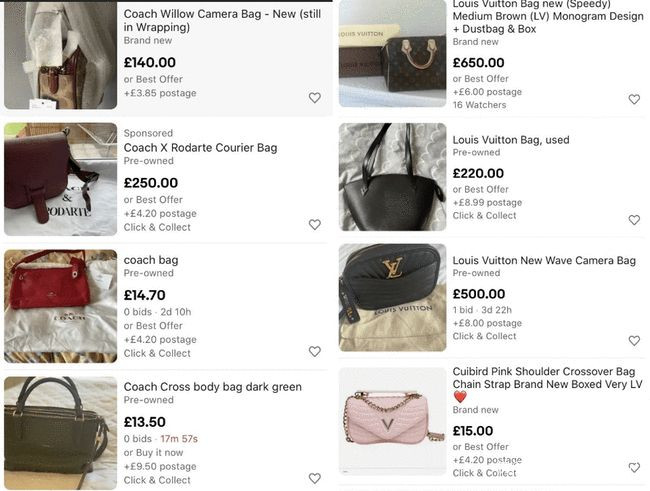Add Louis Vuitton Speedy bag to watchlist

pos(634,100)
